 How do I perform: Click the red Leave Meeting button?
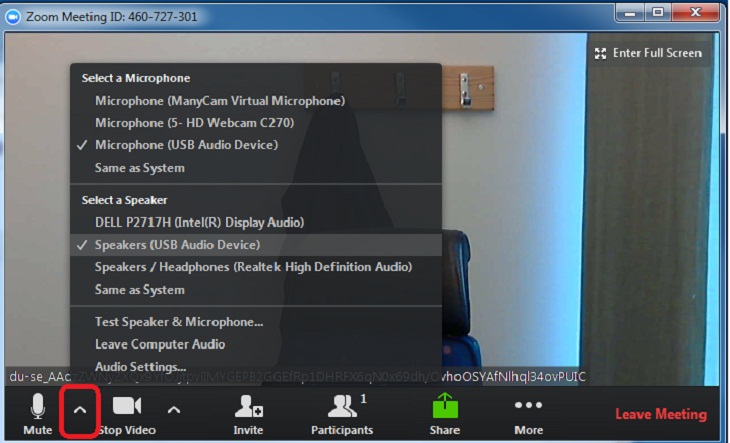(660, 414)
